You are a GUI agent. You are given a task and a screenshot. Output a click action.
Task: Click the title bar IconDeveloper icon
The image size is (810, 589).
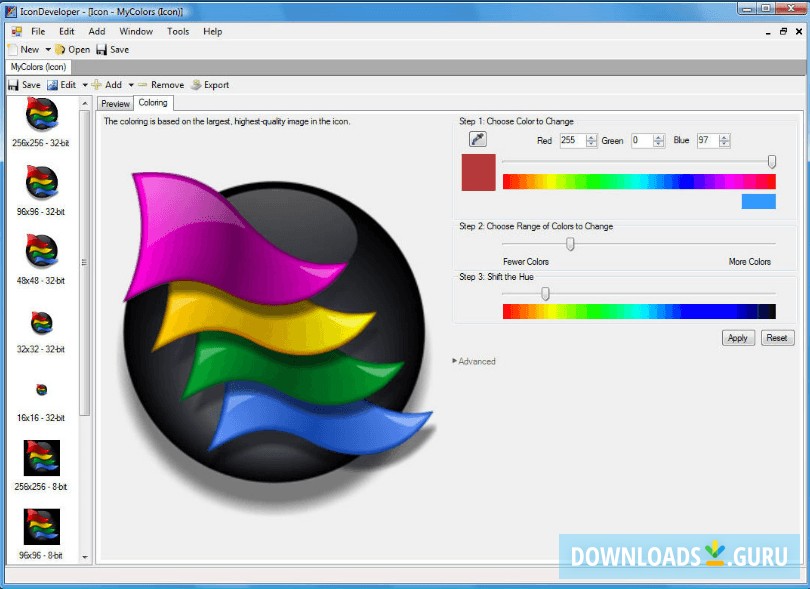[11, 11]
